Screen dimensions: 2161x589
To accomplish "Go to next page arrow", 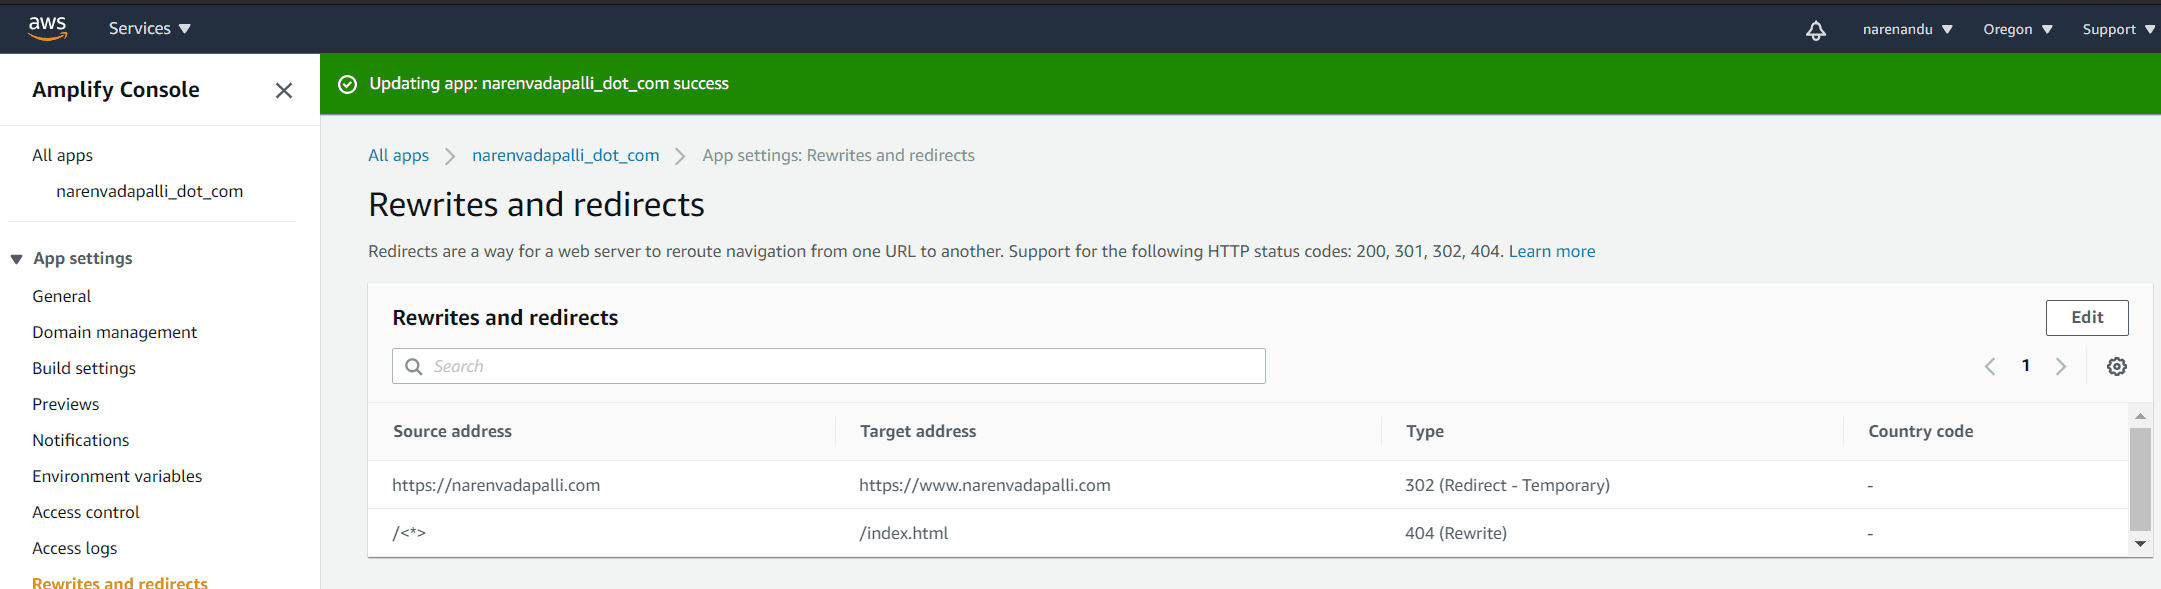I will [x=2061, y=366].
